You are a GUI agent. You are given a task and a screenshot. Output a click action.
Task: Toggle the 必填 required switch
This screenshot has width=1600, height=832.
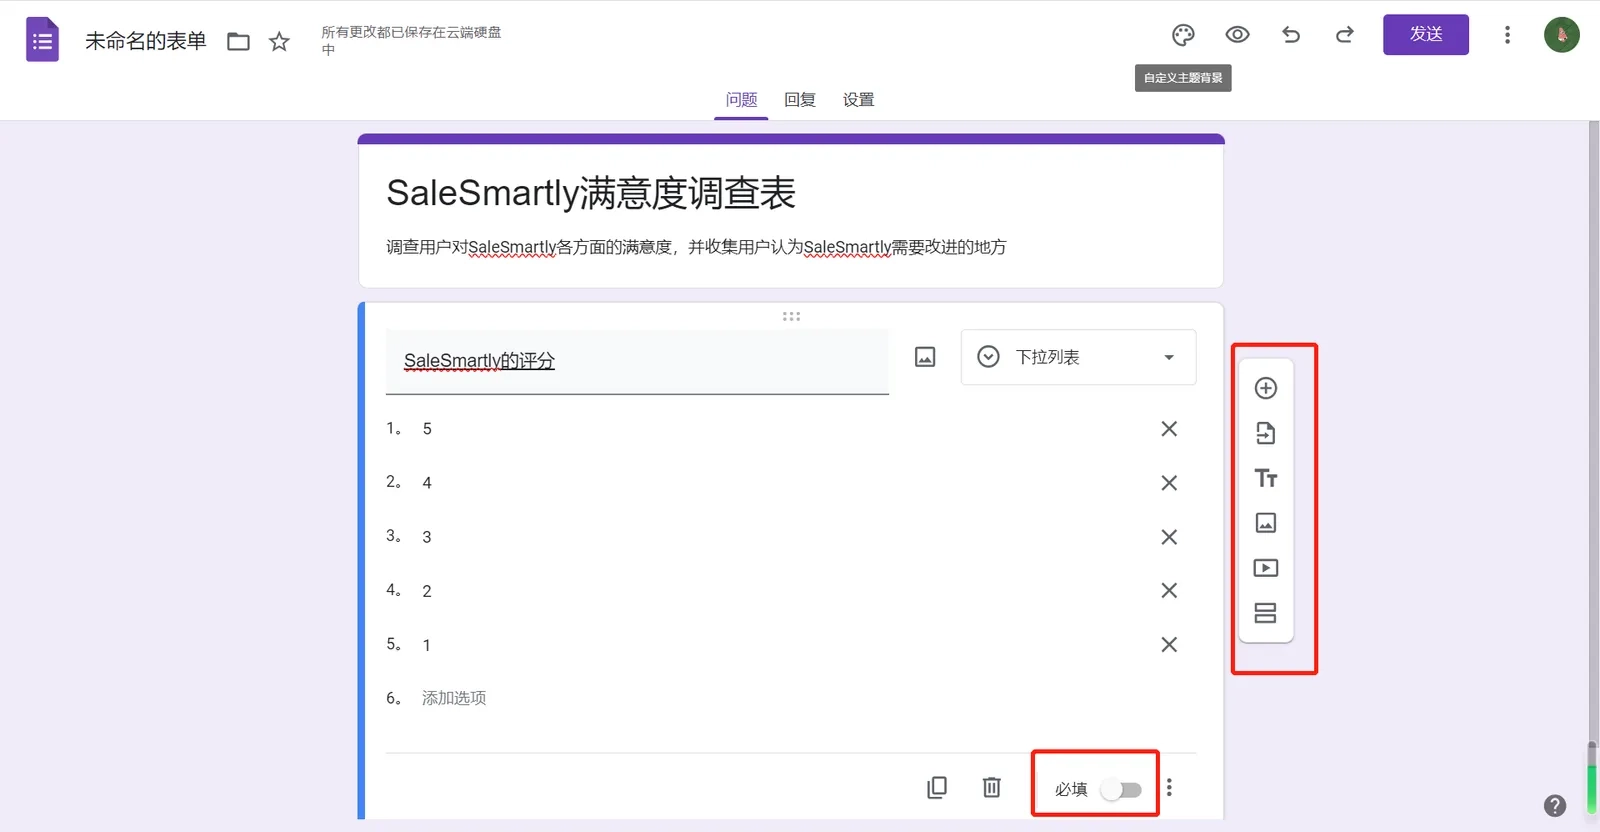(x=1121, y=790)
